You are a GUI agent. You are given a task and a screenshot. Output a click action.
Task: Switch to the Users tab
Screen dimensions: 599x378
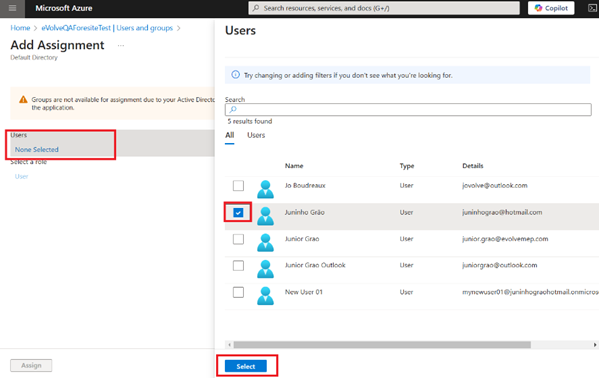[x=256, y=135]
